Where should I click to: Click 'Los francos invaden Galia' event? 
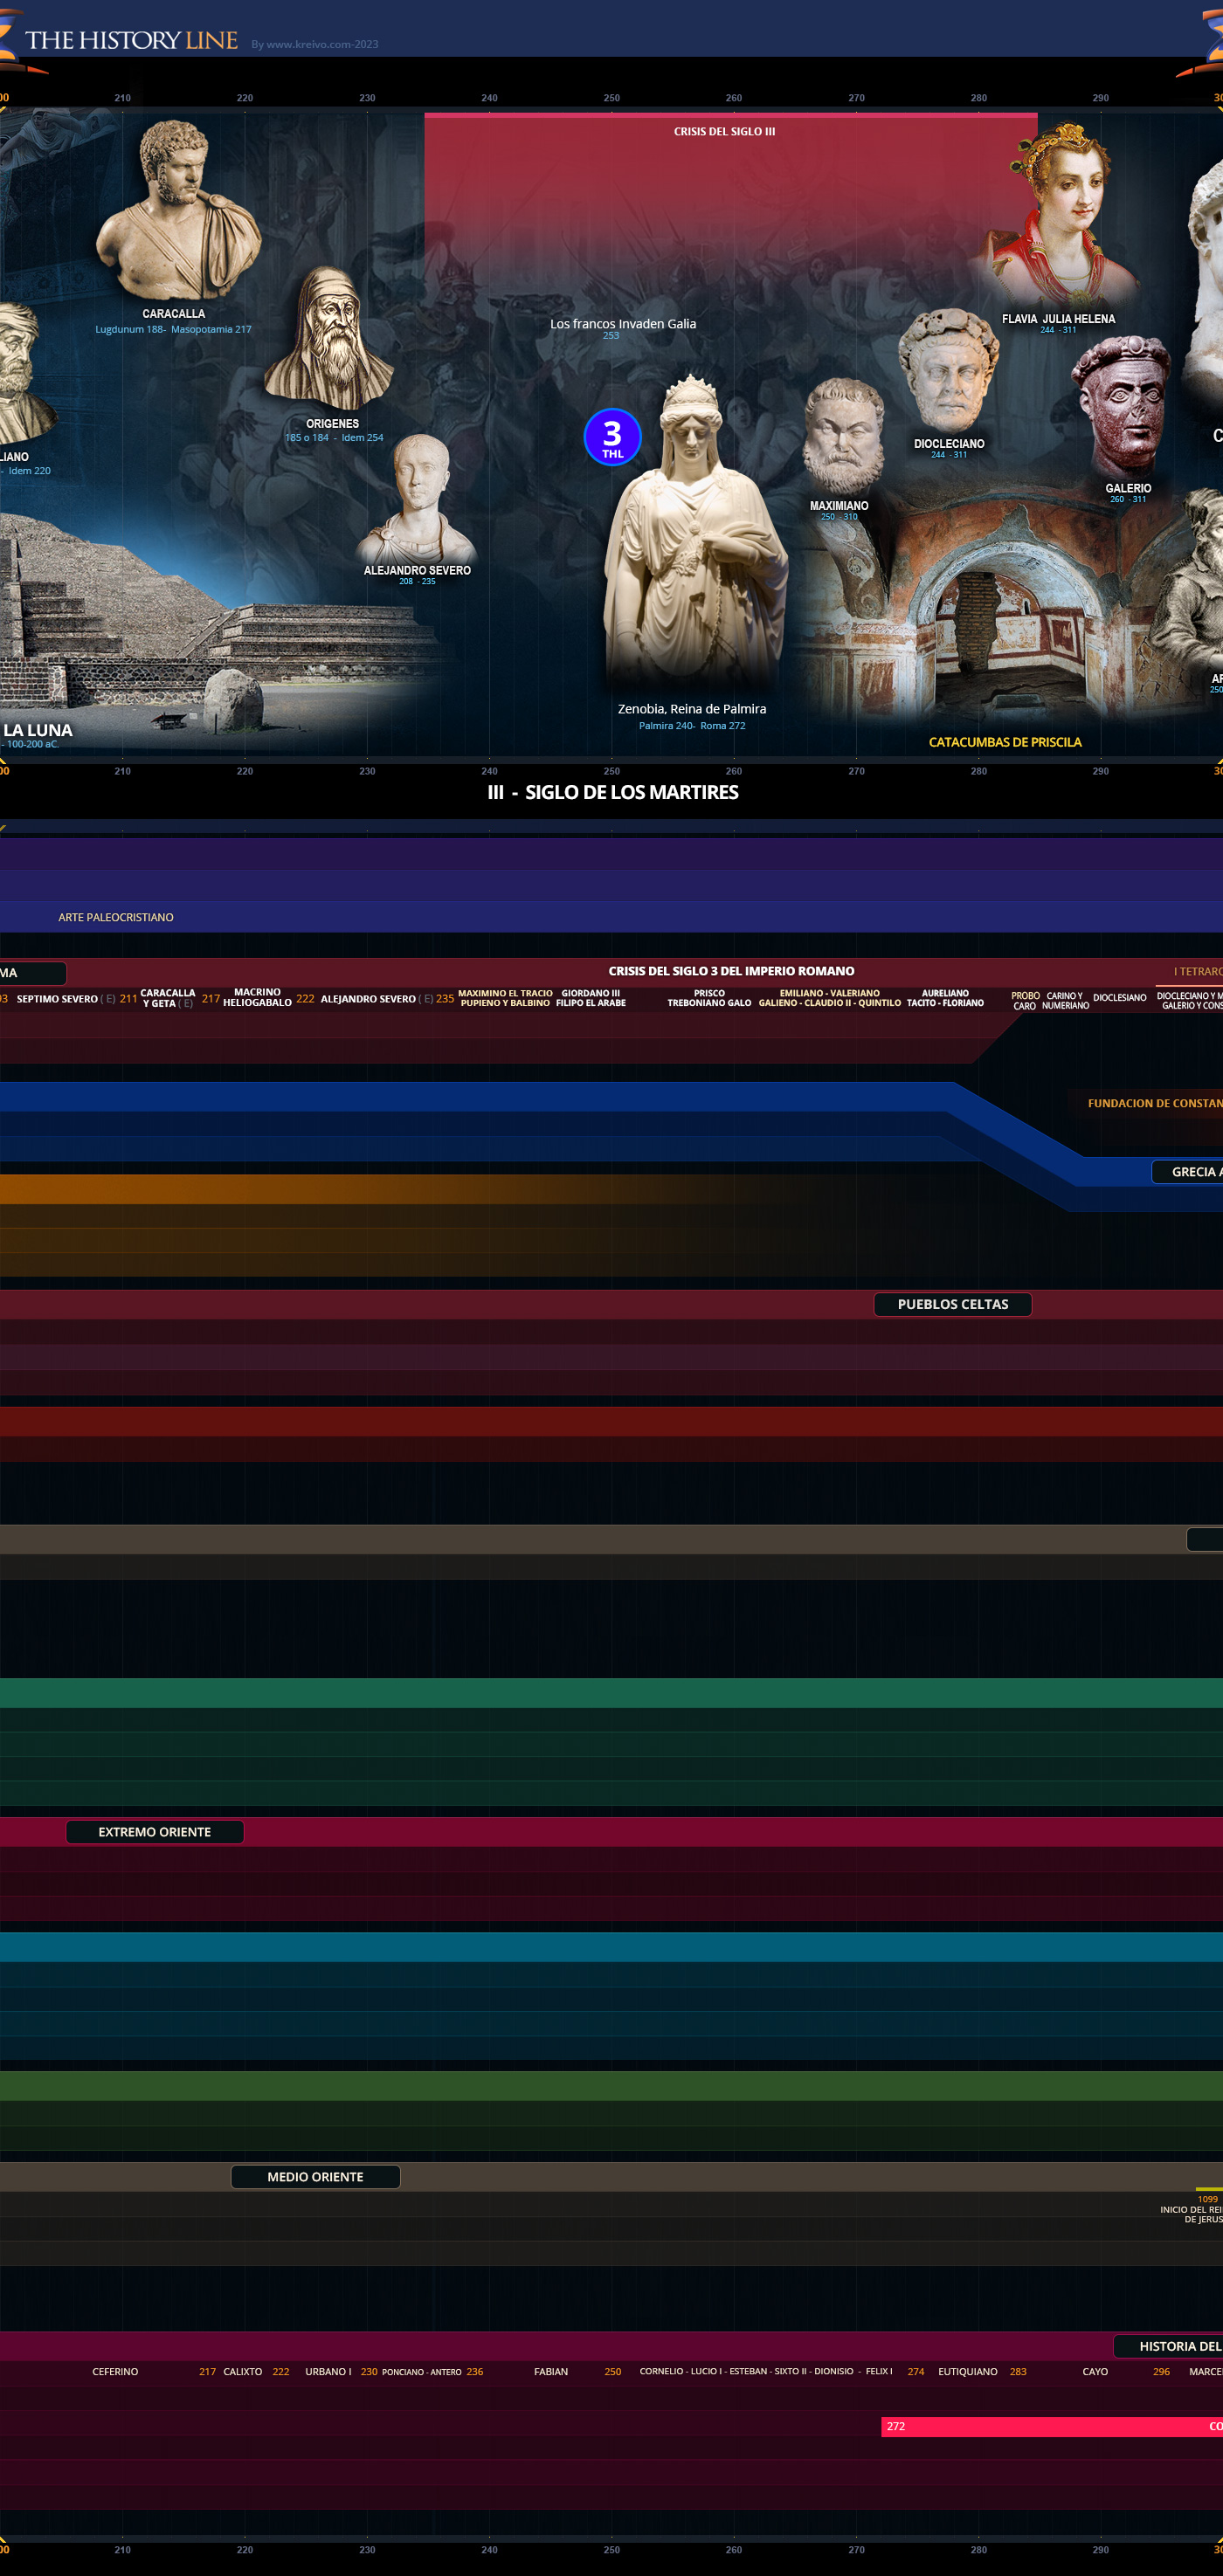click(x=623, y=324)
